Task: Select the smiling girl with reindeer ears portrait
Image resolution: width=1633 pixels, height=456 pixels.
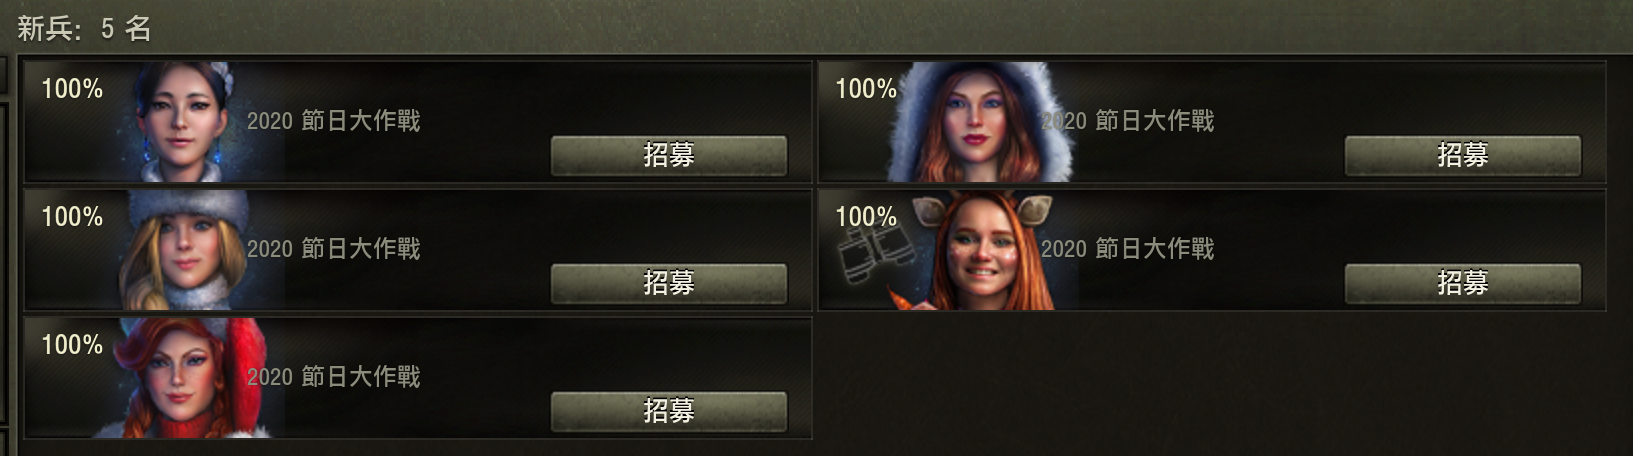Action: 984,250
